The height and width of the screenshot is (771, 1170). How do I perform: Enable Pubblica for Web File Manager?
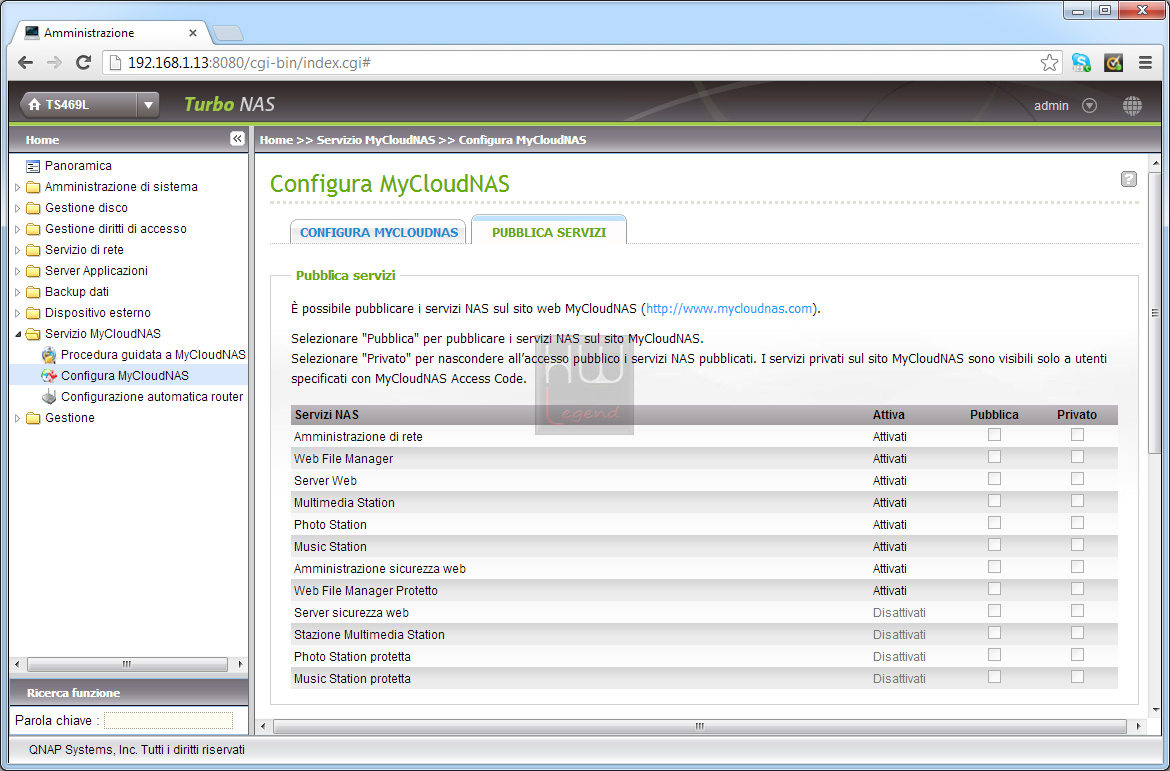coord(995,457)
